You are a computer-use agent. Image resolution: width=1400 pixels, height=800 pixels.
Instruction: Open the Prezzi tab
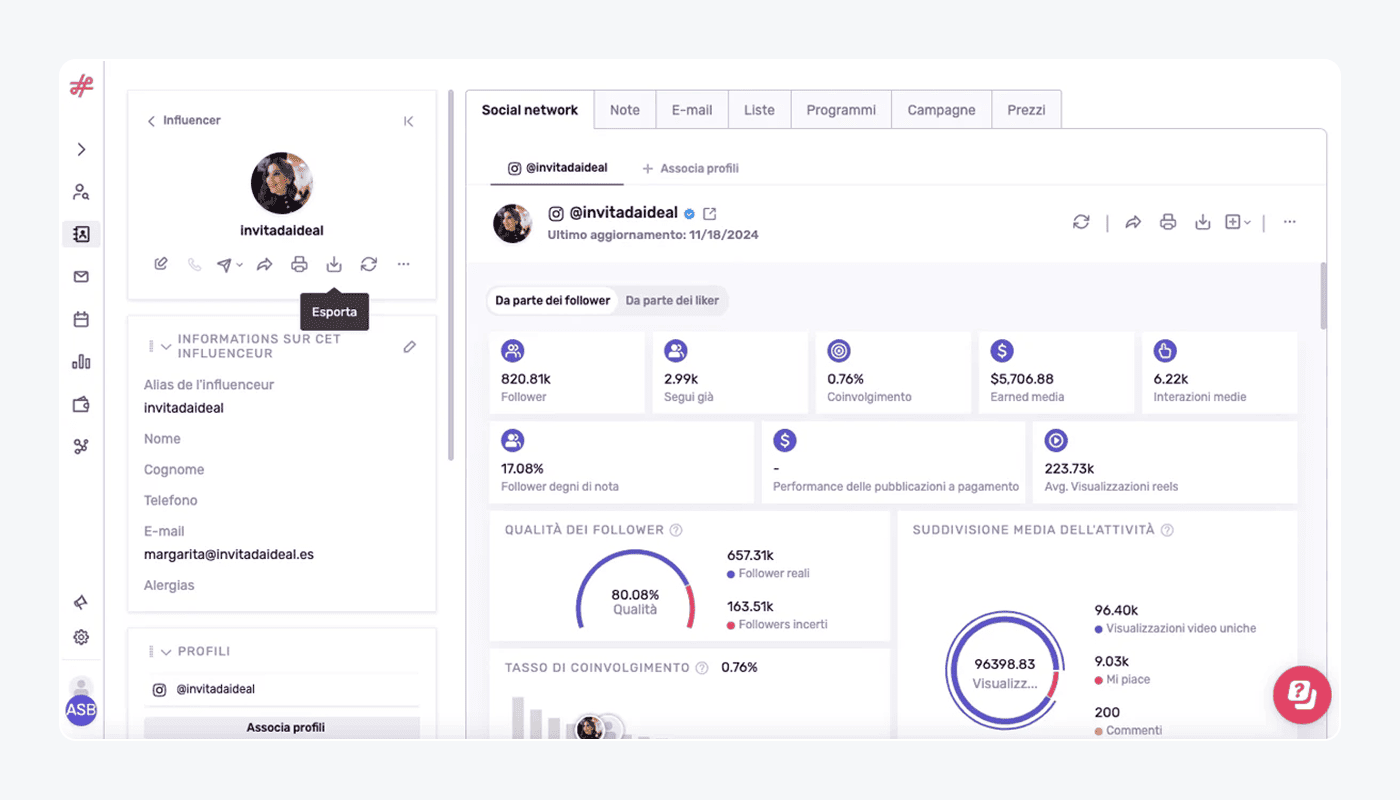1026,110
